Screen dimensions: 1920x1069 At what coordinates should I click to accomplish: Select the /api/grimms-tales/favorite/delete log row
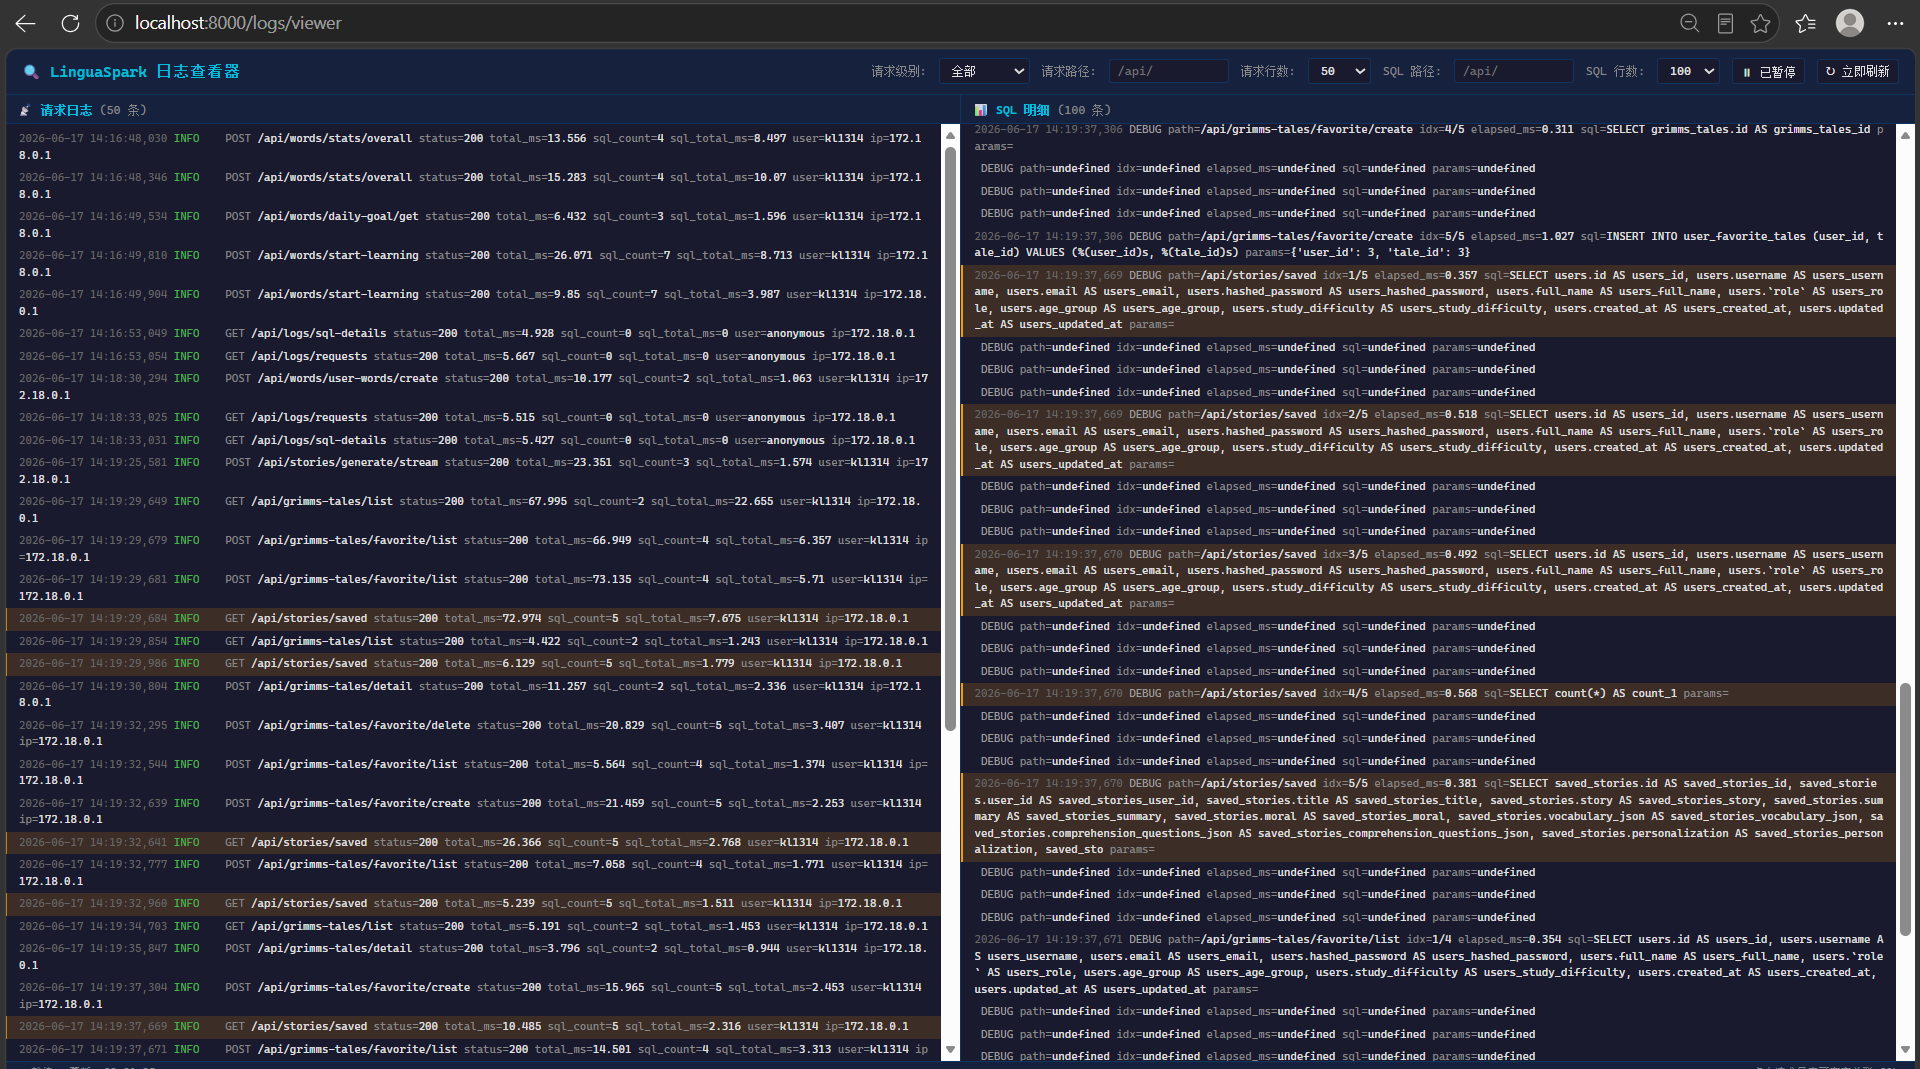[x=474, y=734]
